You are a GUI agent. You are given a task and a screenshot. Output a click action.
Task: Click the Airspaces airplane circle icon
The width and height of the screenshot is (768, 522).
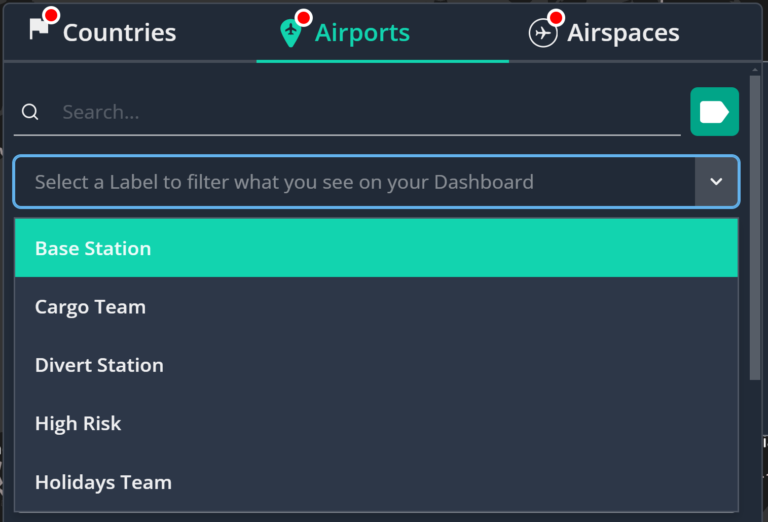tap(543, 33)
